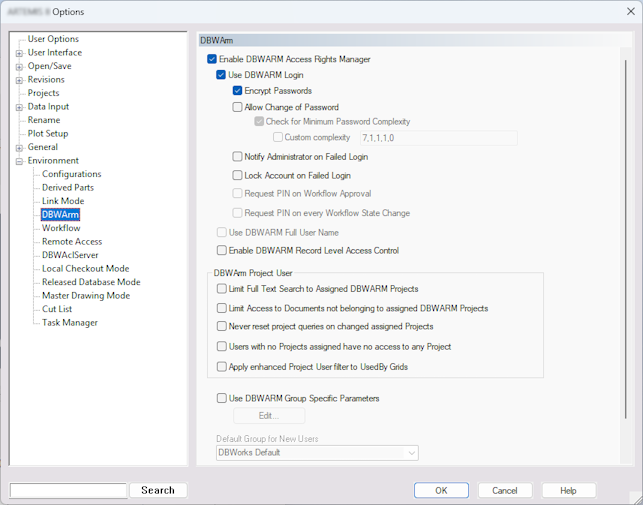Open DBWAclServer settings

point(70,255)
